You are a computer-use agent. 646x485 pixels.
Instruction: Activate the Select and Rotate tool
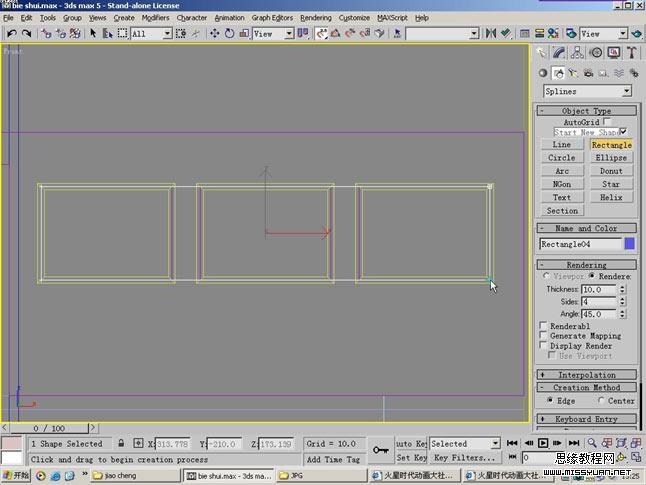(229, 33)
